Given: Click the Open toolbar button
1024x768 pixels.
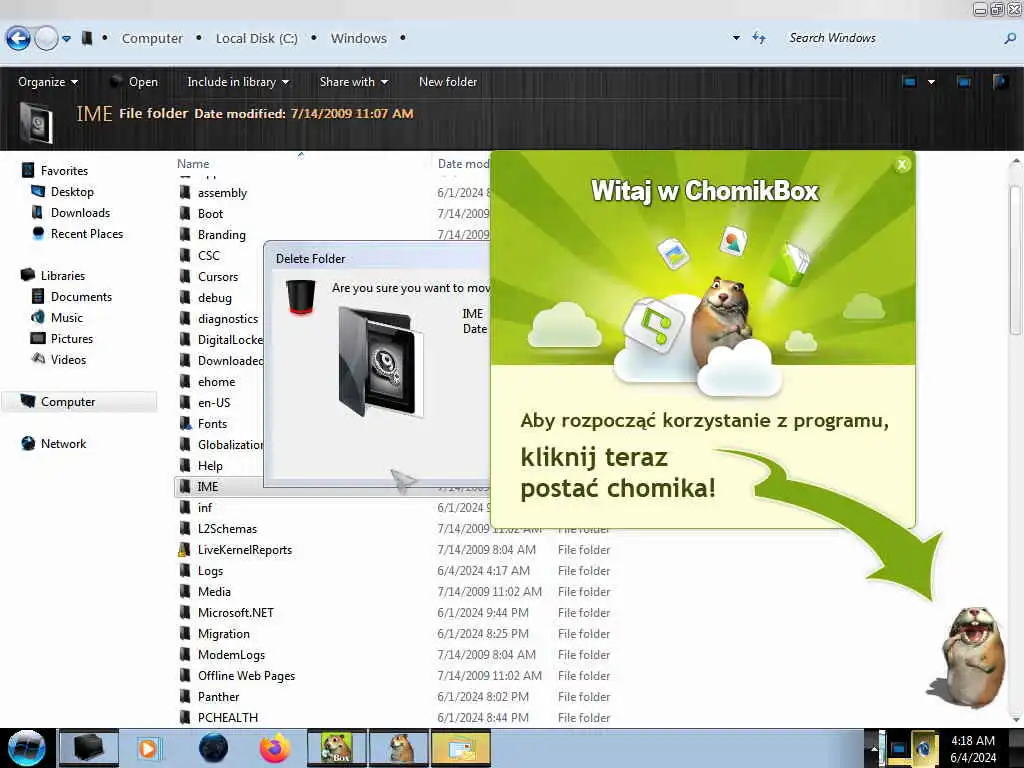Looking at the screenshot, I should [x=135, y=82].
